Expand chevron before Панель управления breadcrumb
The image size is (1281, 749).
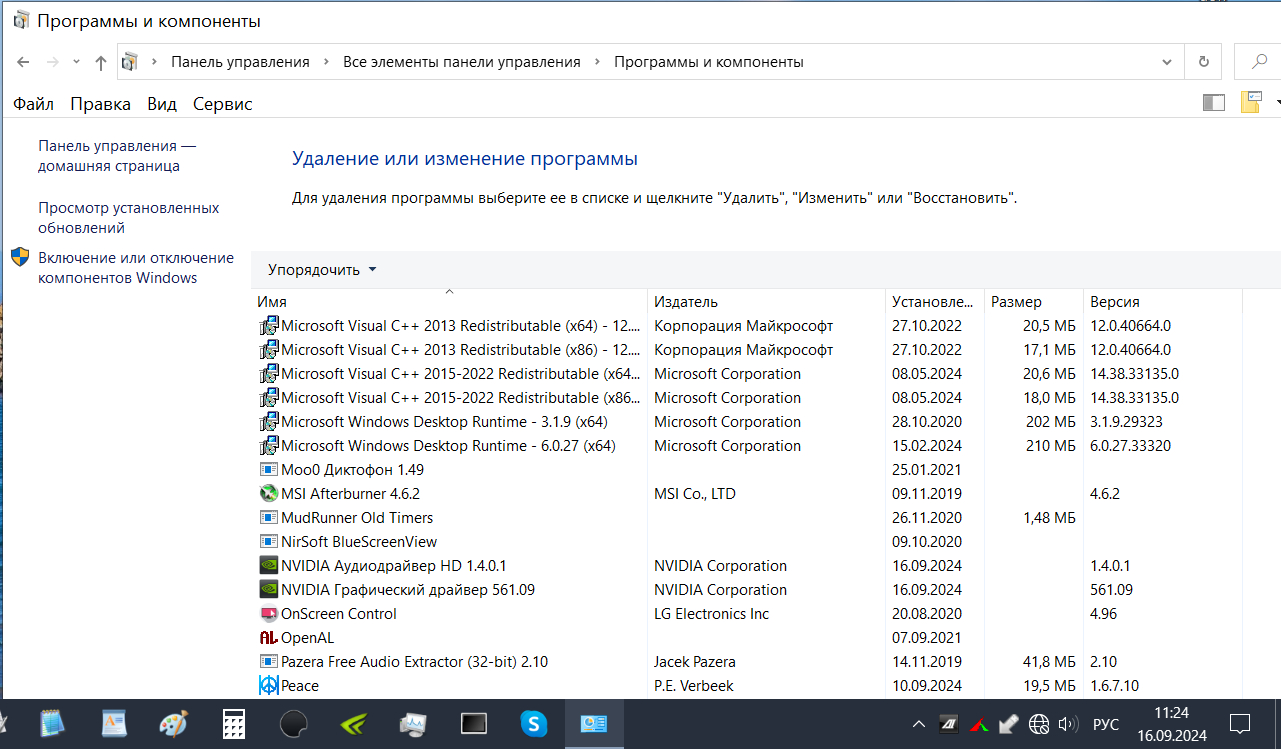[154, 62]
